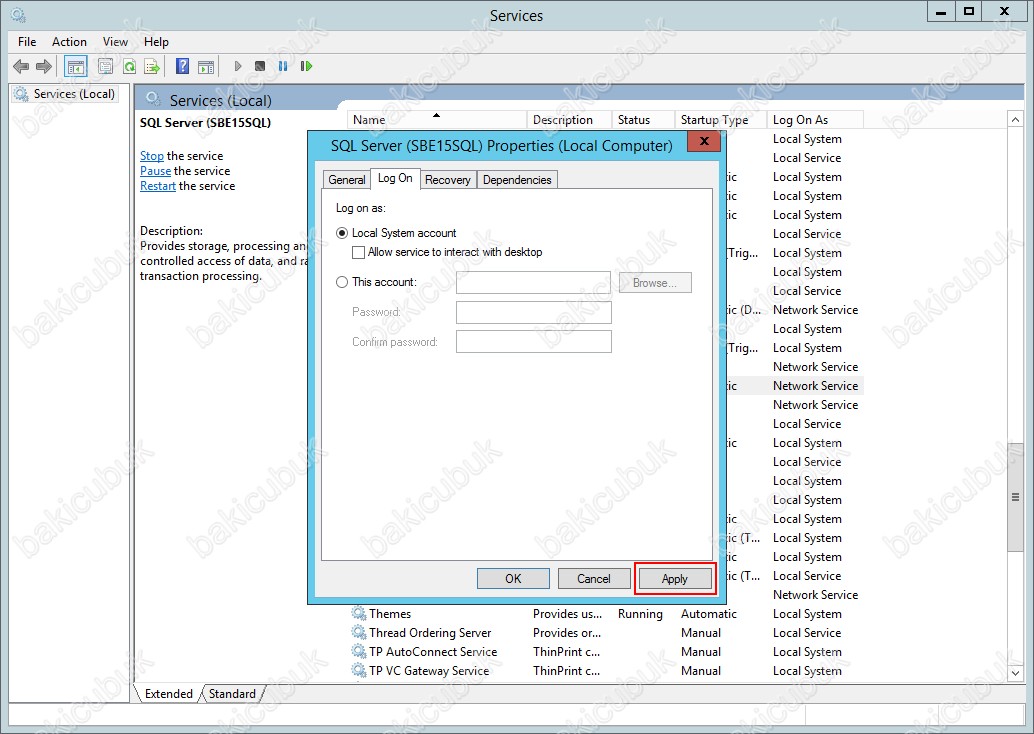Click the Services title bar app icon
The height and width of the screenshot is (734, 1034).
19,15
